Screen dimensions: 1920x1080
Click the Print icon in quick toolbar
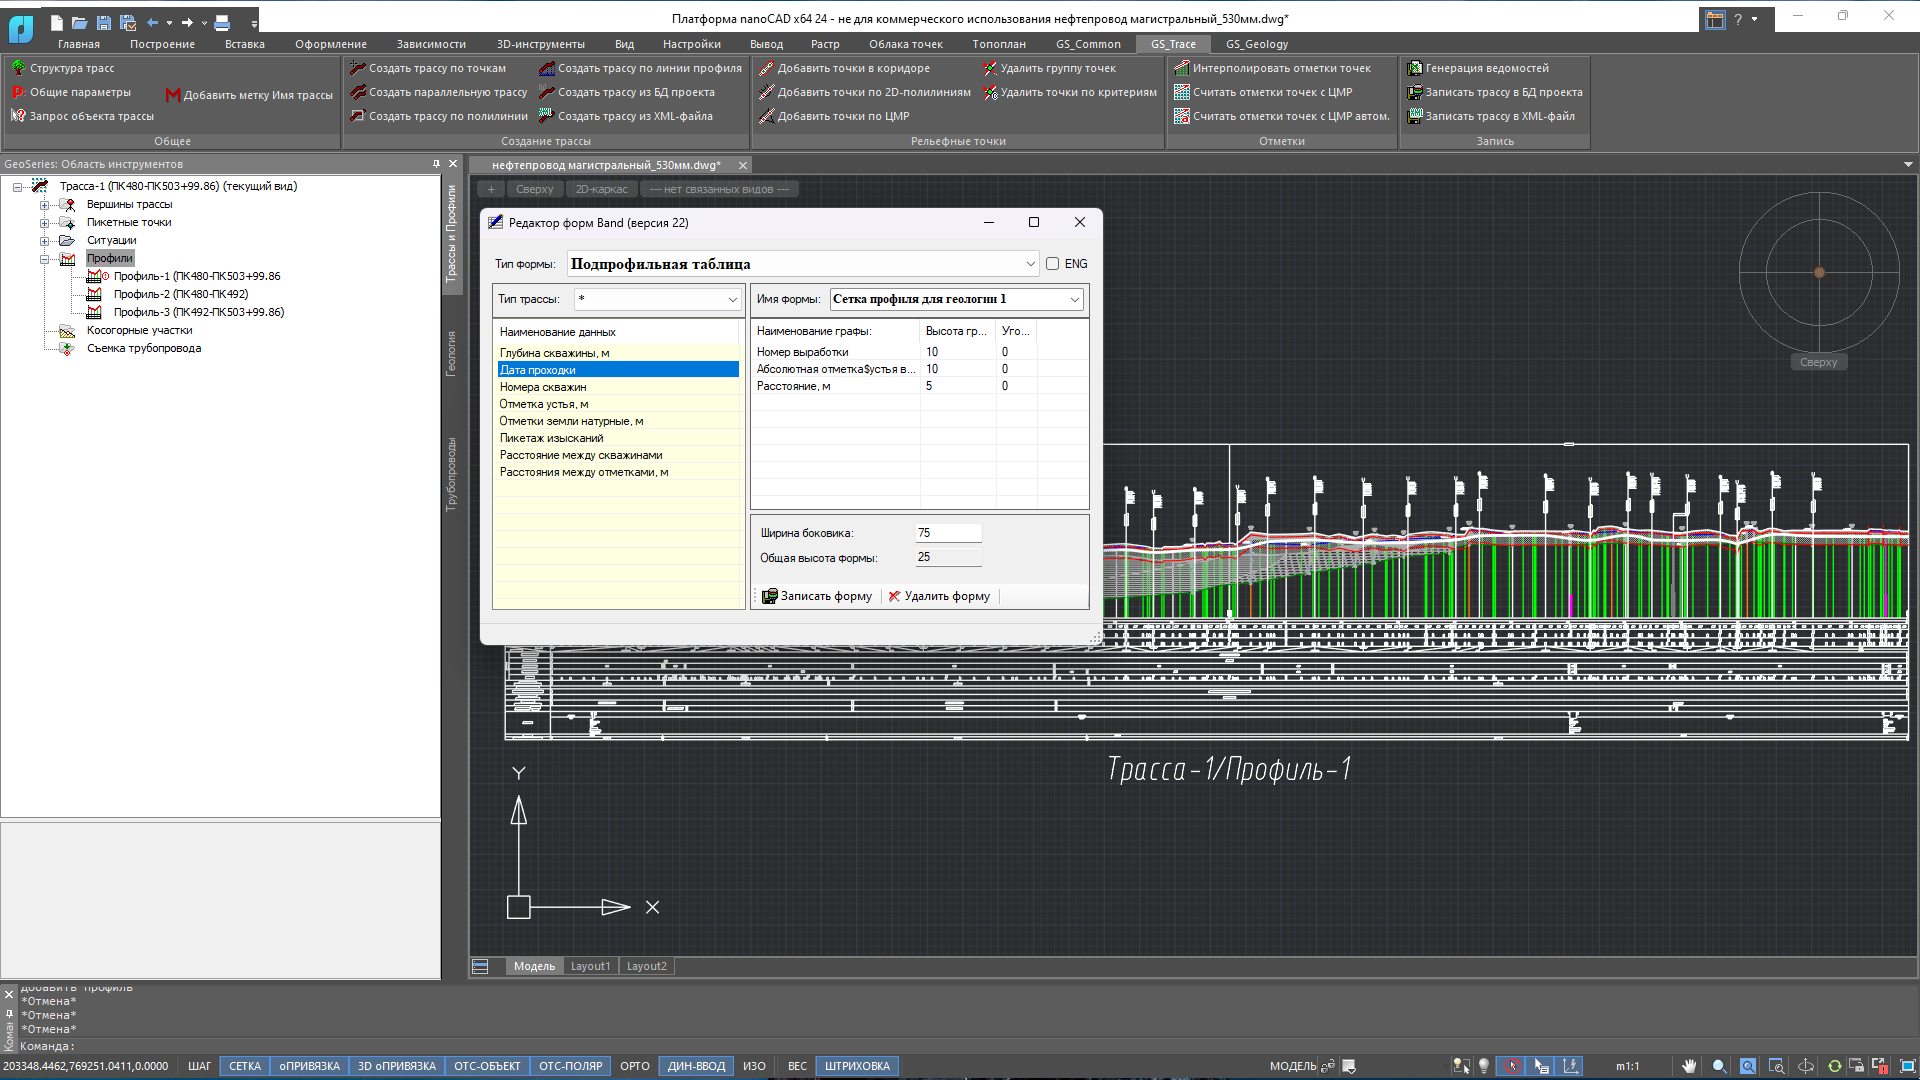click(x=222, y=22)
